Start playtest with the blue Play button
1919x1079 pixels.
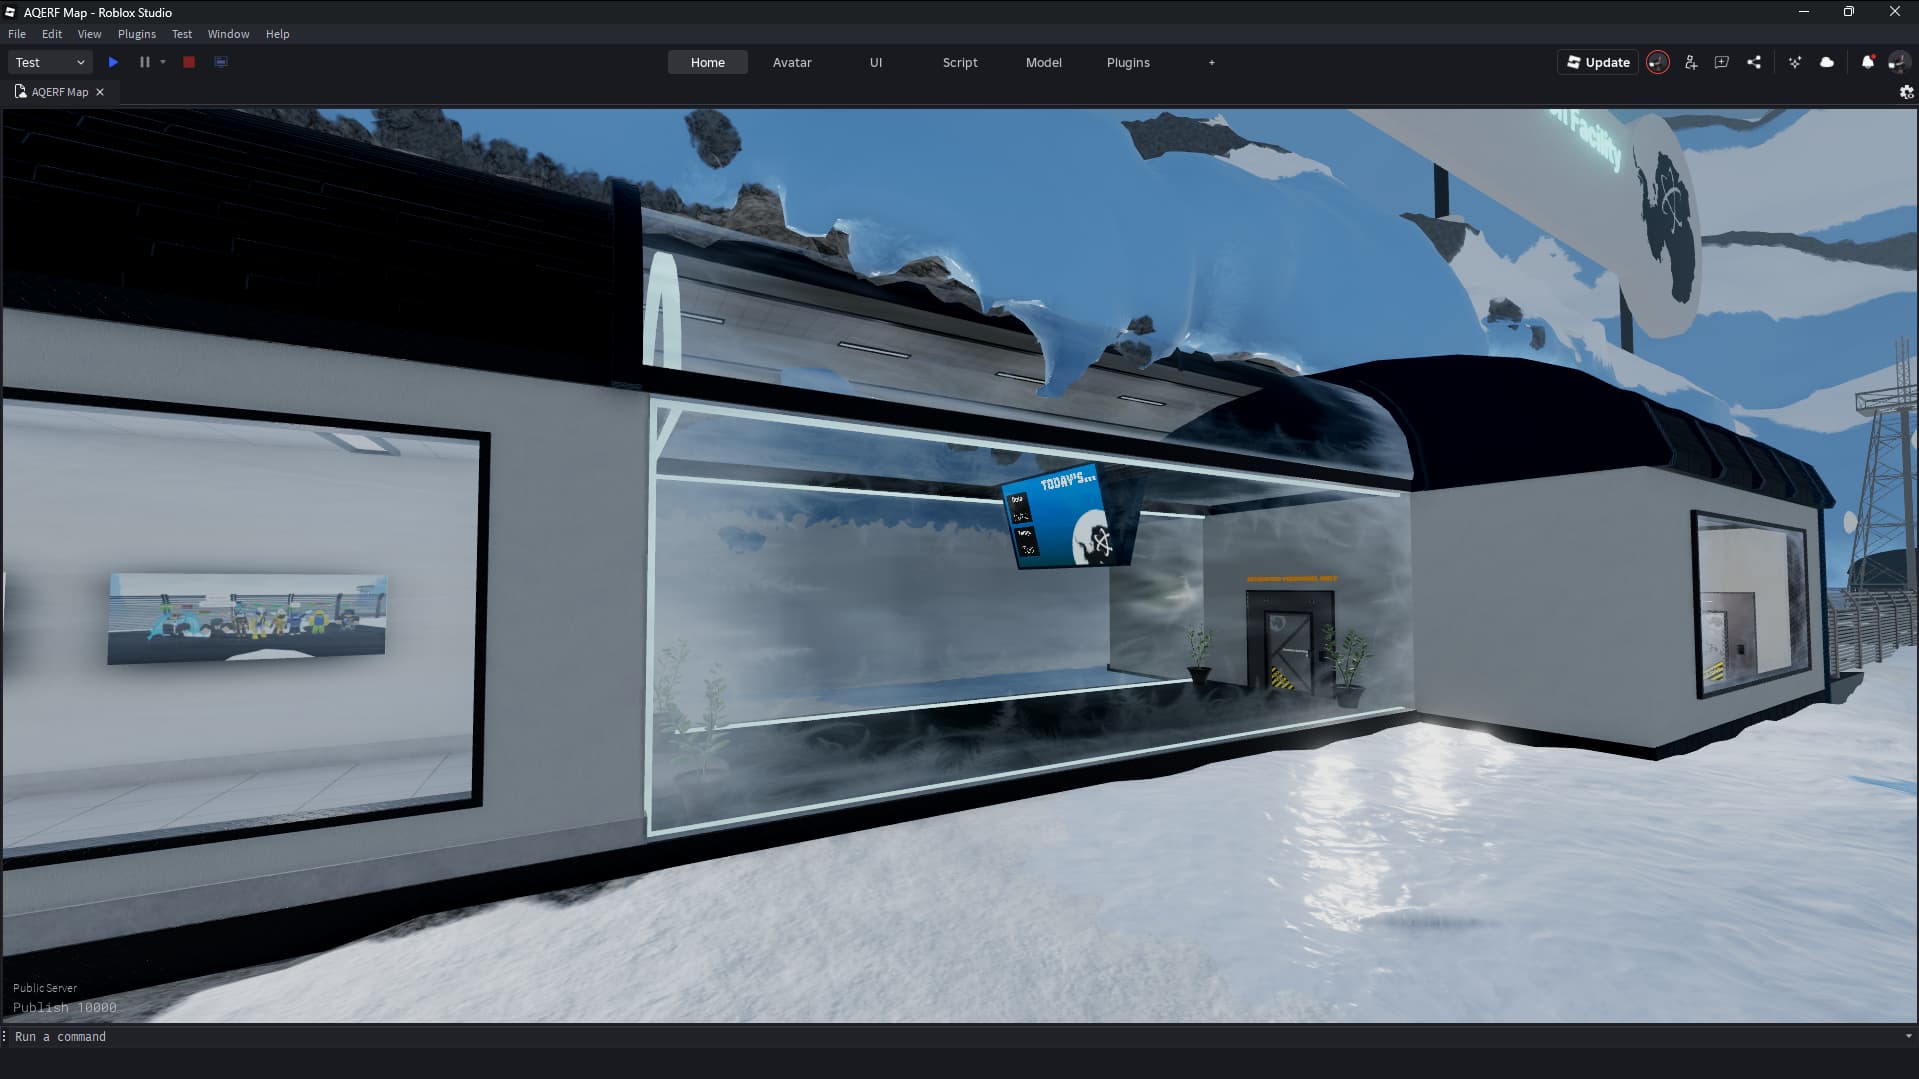[x=113, y=62]
